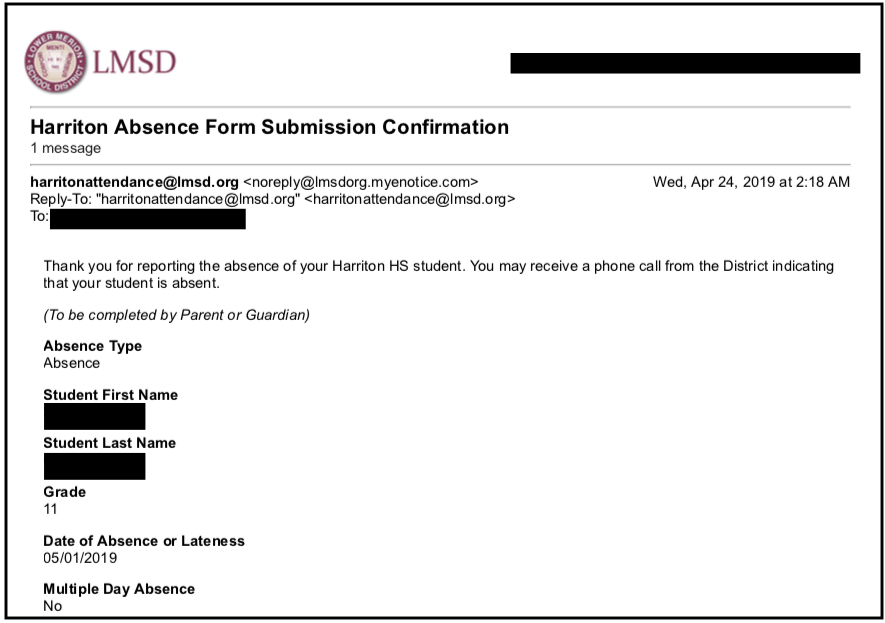Click the Absence Type label

pos(93,346)
